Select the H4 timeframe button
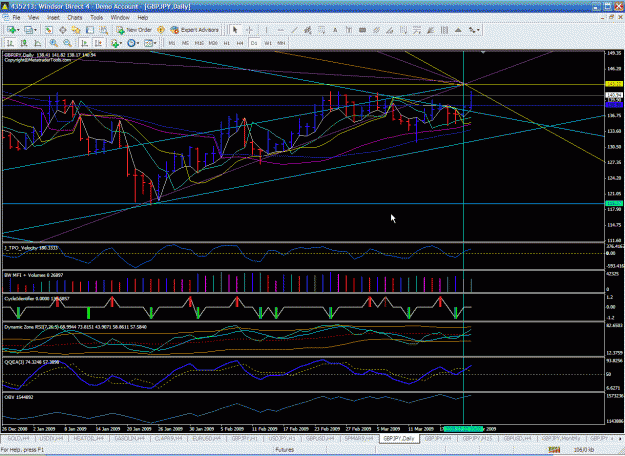 pos(240,43)
